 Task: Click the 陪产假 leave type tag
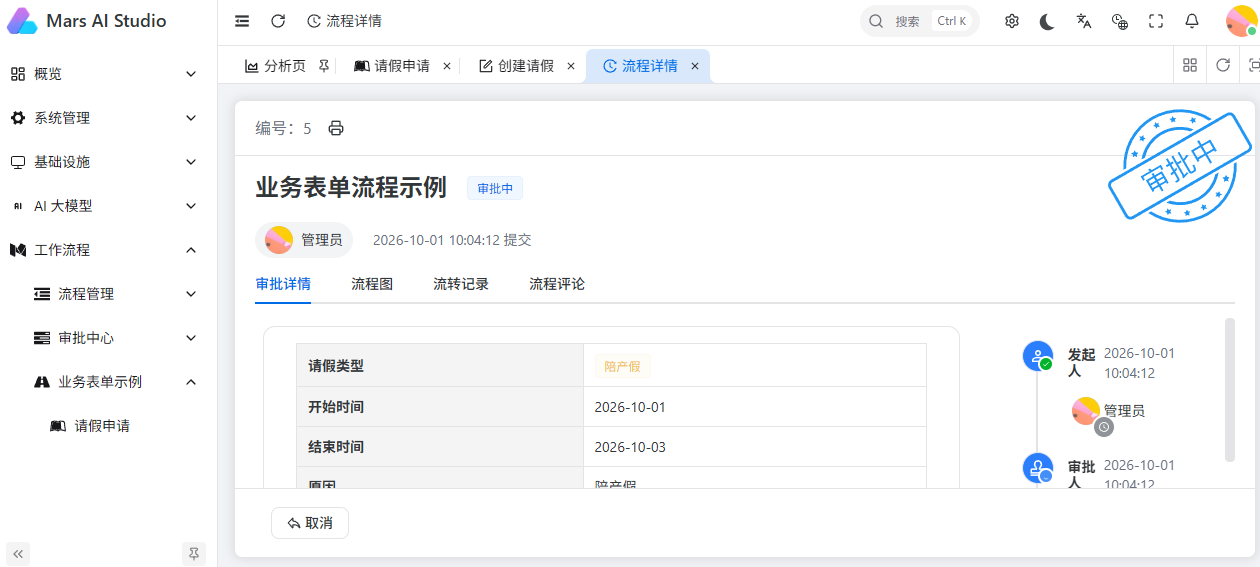tap(622, 366)
